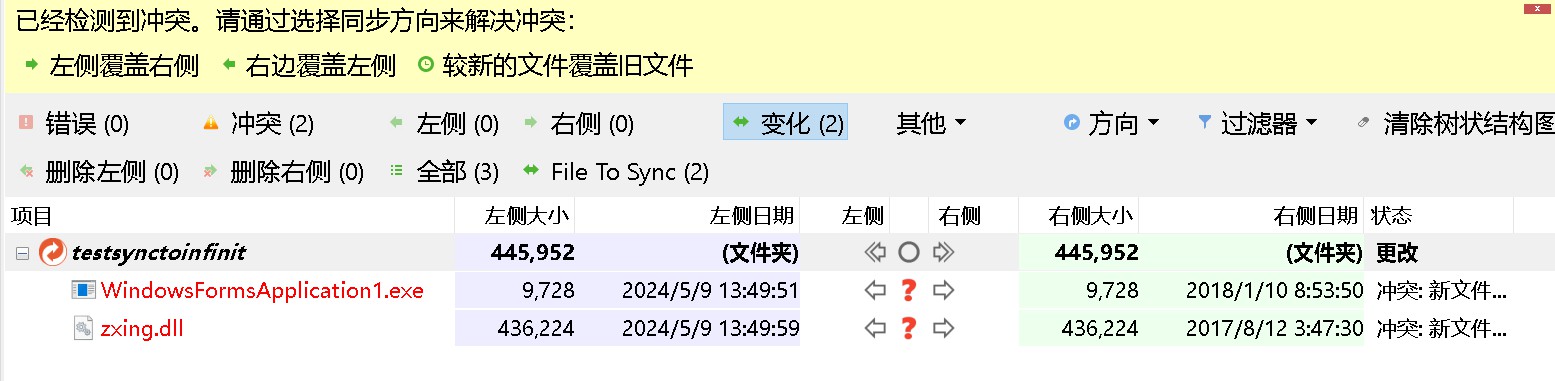The image size is (1555, 381).
Task: Open the 方向 dropdown
Action: click(x=1111, y=123)
